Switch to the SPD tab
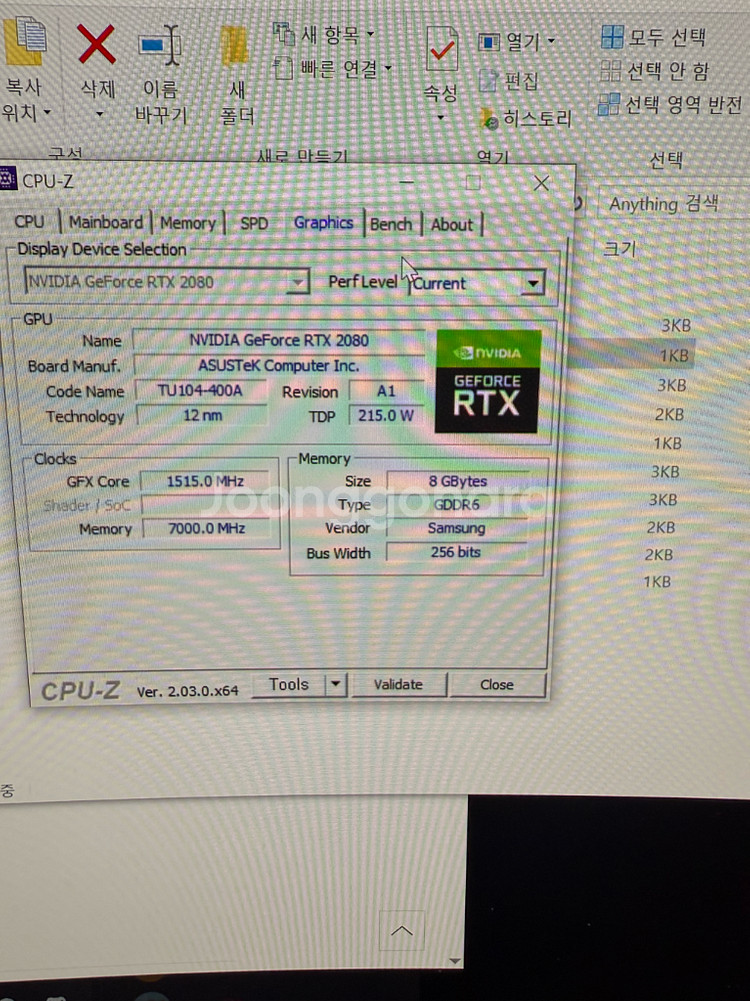Image resolution: width=750 pixels, height=1001 pixels. point(254,223)
